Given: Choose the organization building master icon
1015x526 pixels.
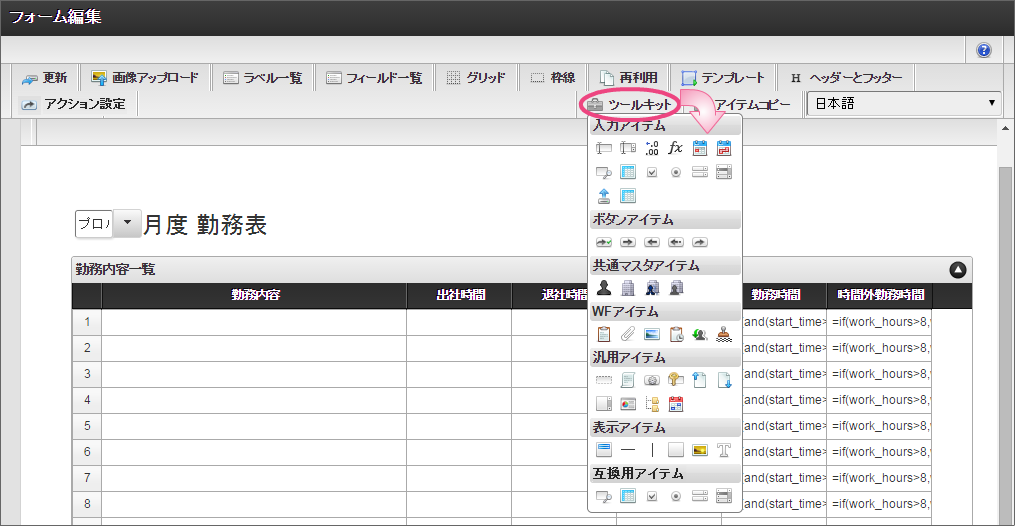Looking at the screenshot, I should tap(627, 288).
